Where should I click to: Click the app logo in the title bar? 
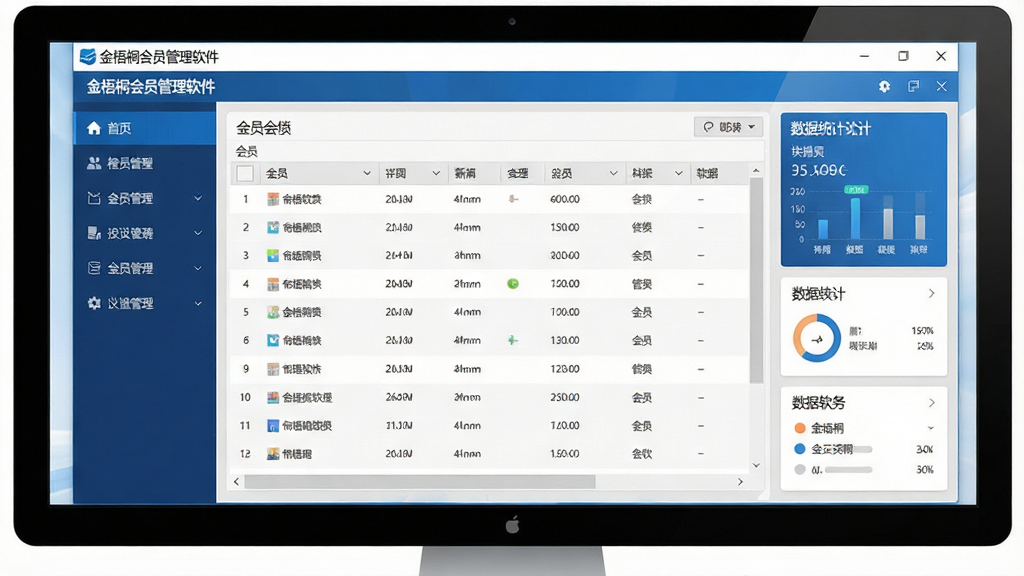pyautogui.click(x=88, y=57)
